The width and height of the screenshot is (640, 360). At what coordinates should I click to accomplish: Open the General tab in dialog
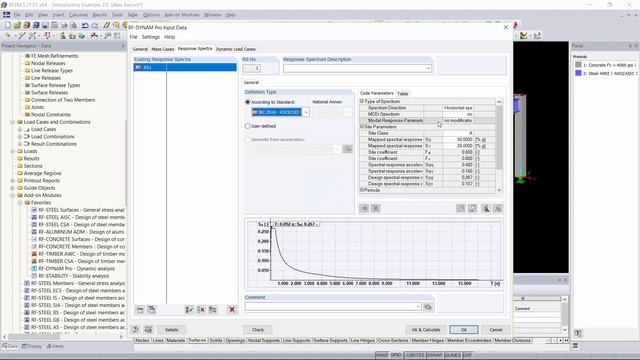(x=140, y=49)
